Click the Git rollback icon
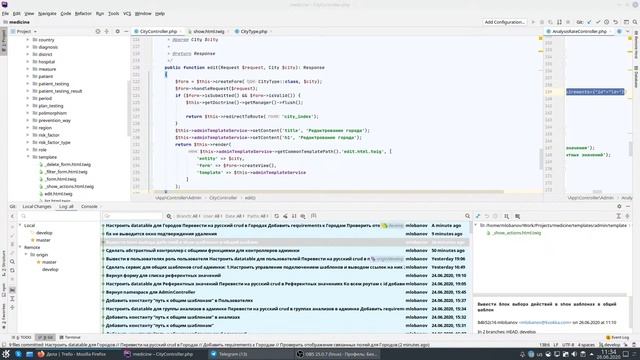The width and height of the screenshot is (640, 360). pyautogui.click(x=616, y=22)
